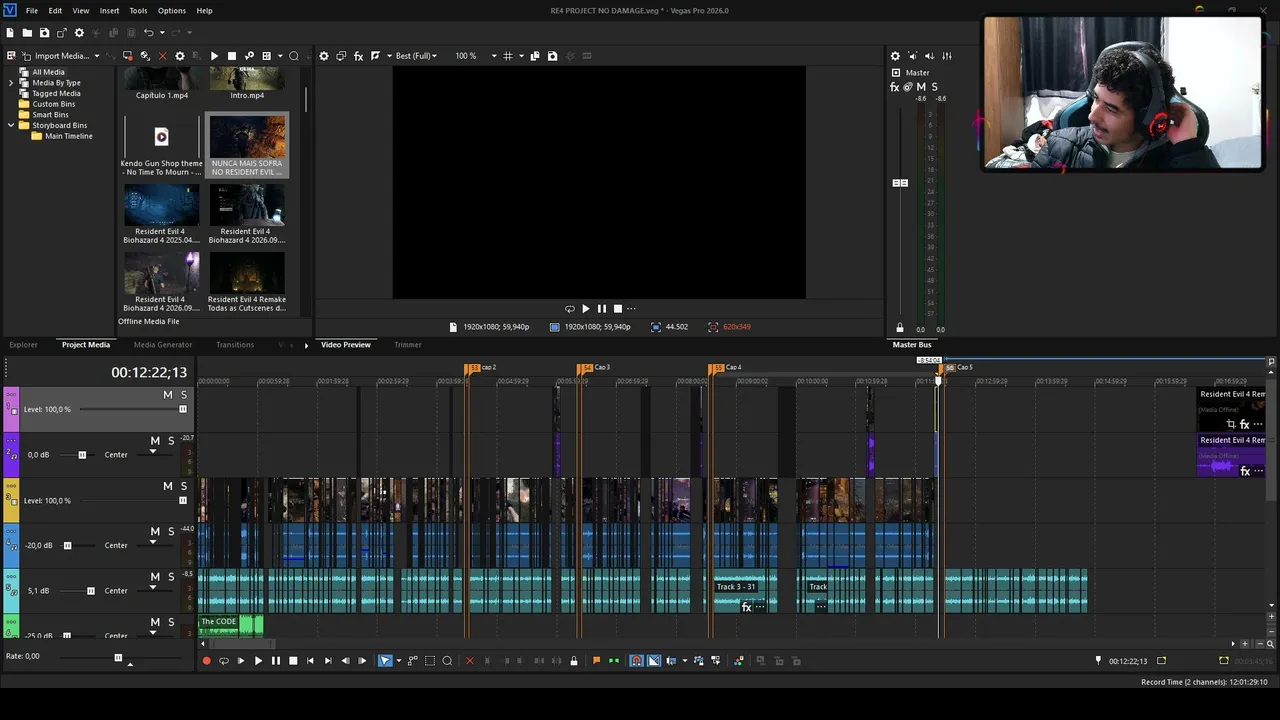Screen dimensions: 1280x720
Task: Open project properties gear in main toolbar
Action: [79, 33]
